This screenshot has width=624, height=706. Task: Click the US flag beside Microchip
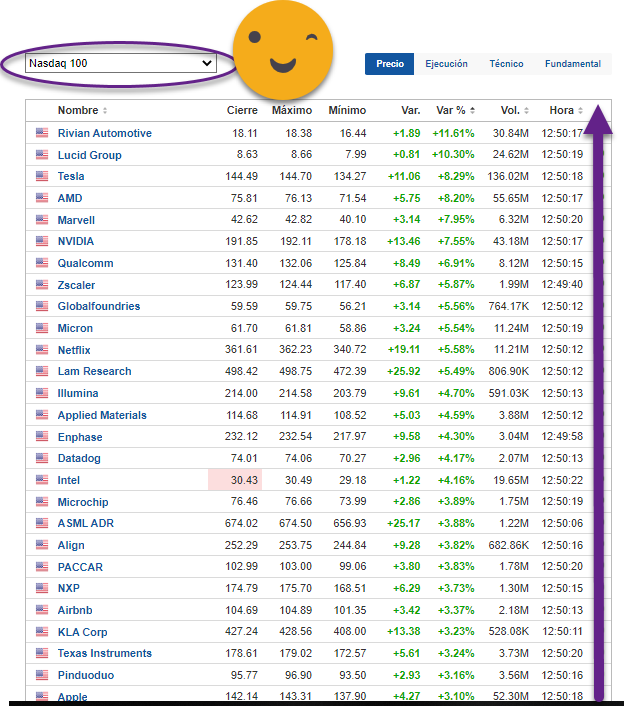[42, 502]
